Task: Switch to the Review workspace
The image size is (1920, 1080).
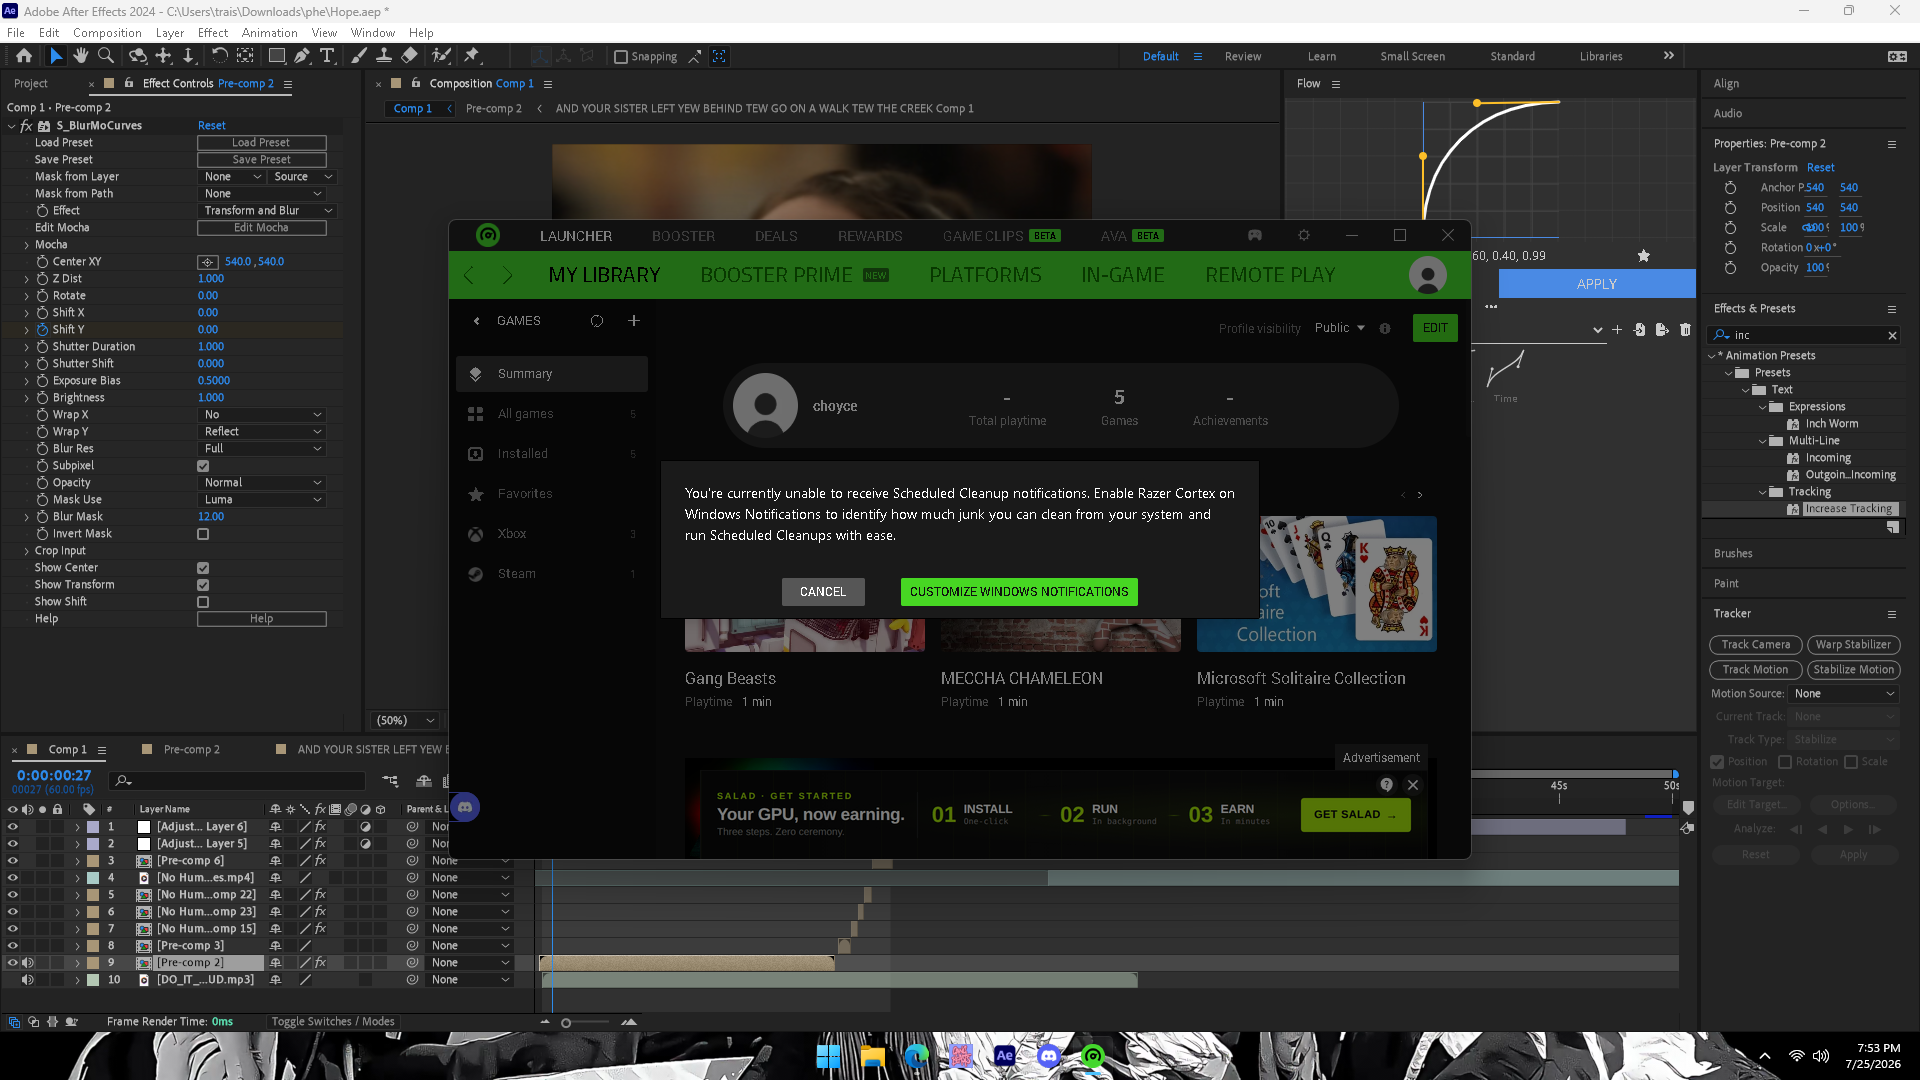Action: (1243, 57)
